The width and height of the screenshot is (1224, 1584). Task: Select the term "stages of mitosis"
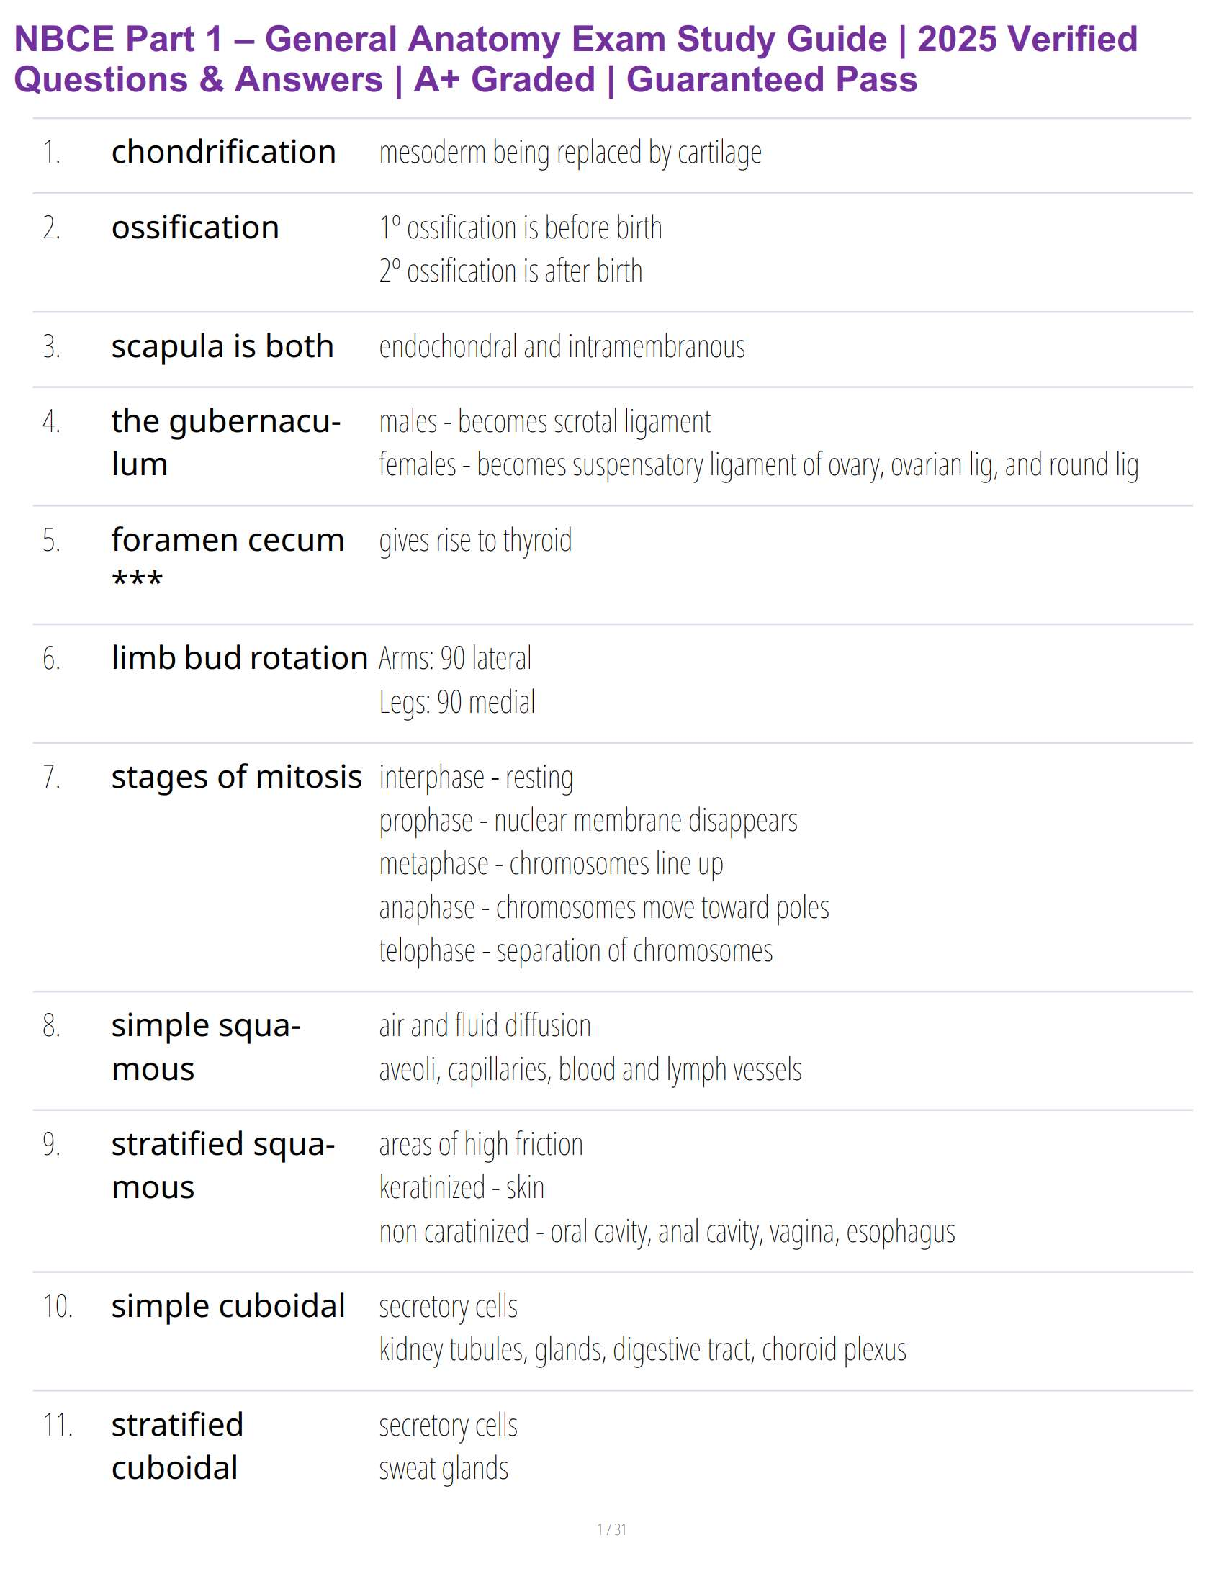click(x=236, y=777)
